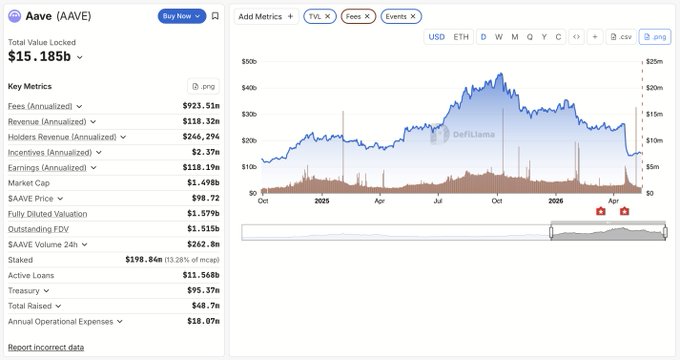Click the first red event marker
Image resolution: width=680 pixels, height=360 pixels.
(x=601, y=211)
